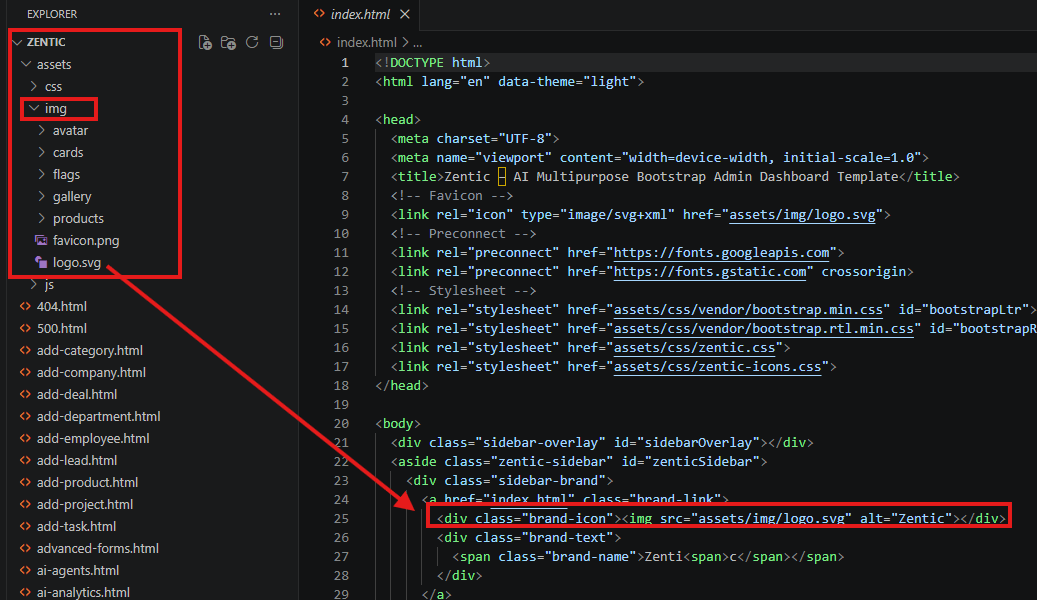Click the logo.svg file type icon
This screenshot has width=1037, height=600.
[x=41, y=263]
